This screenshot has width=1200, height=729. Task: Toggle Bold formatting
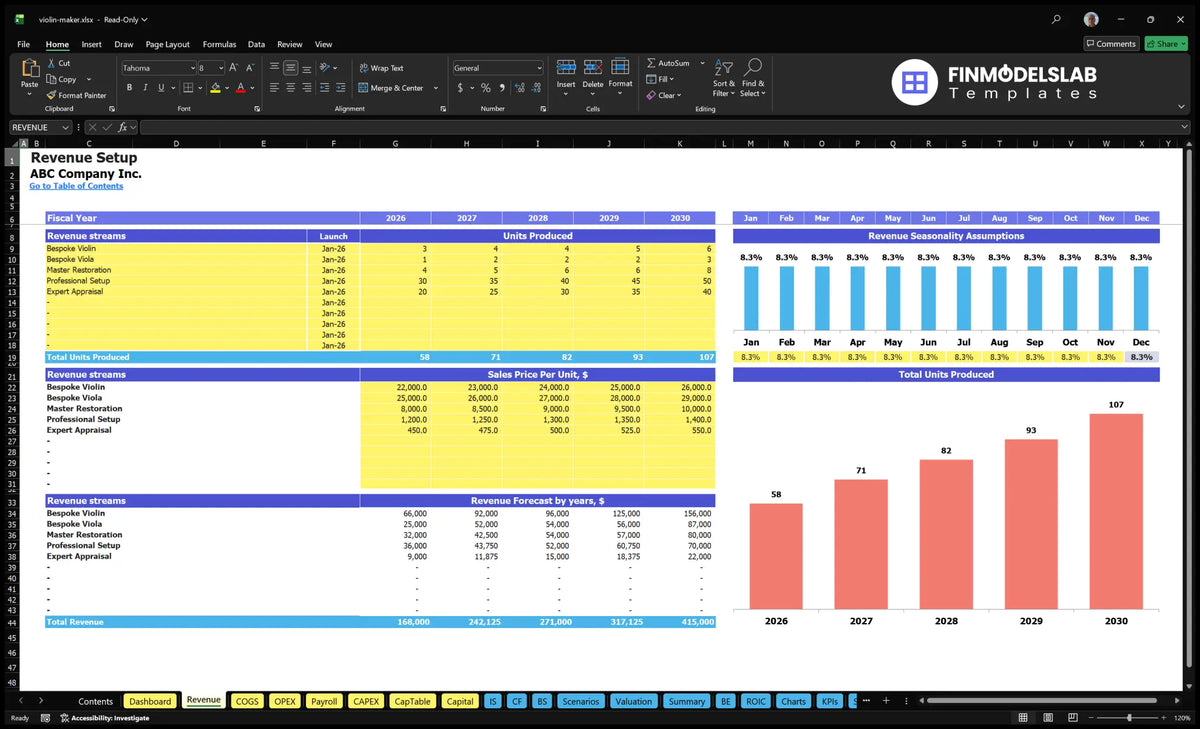click(129, 88)
